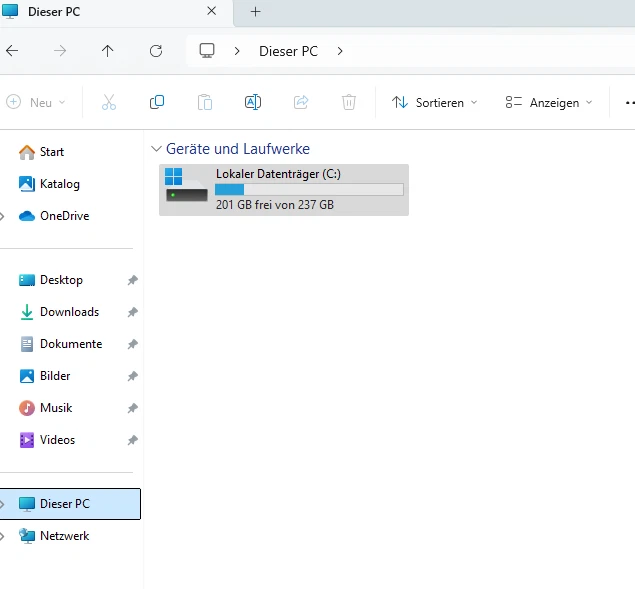Screen dimensions: 635x589
Task: Unpin Dokumente using its pin icon
Action: (133, 344)
